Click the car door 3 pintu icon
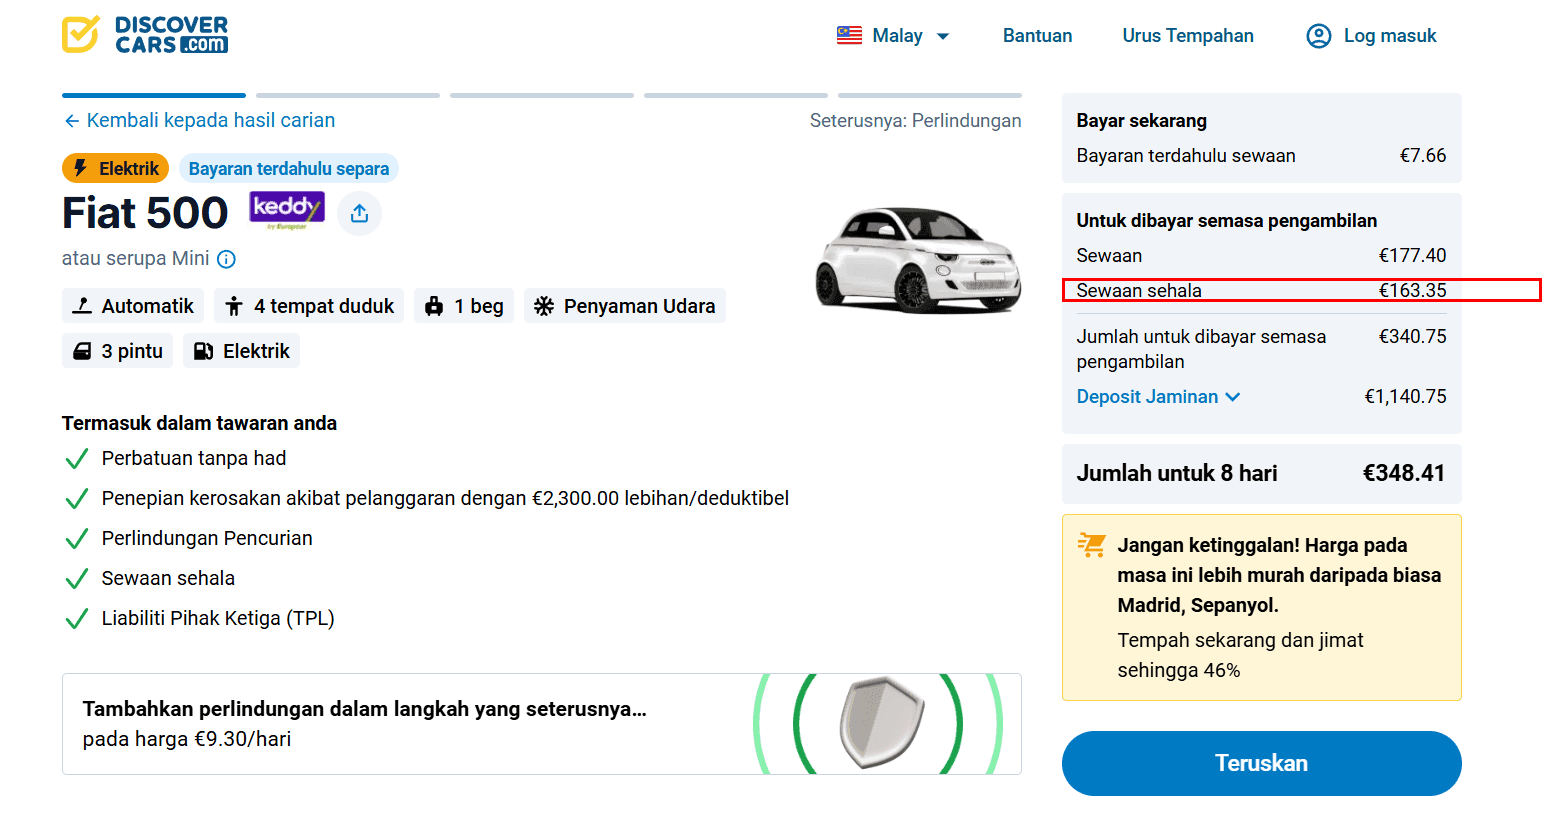 83,351
